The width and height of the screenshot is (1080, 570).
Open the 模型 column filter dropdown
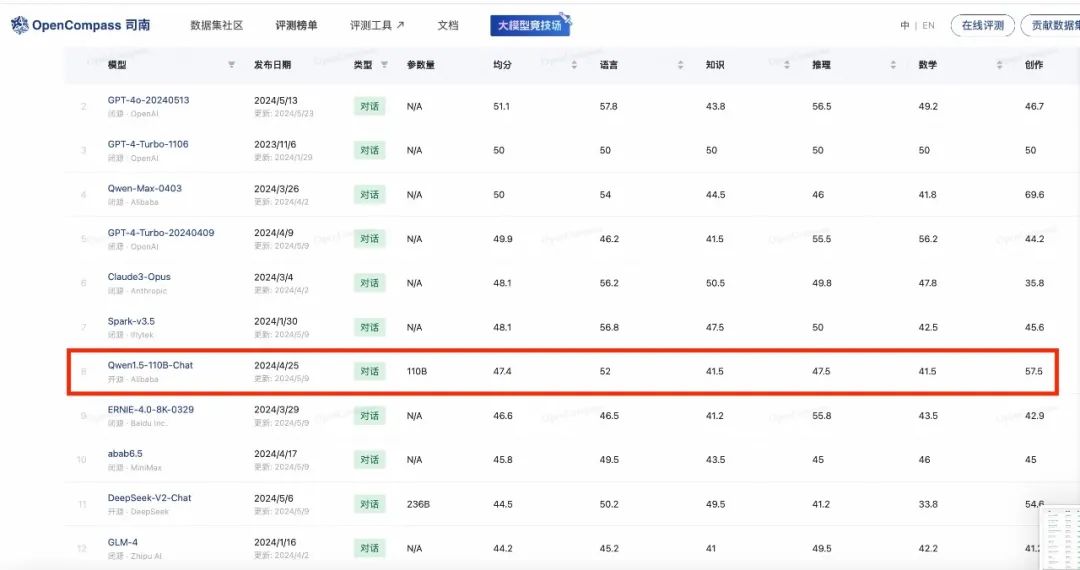click(231, 65)
